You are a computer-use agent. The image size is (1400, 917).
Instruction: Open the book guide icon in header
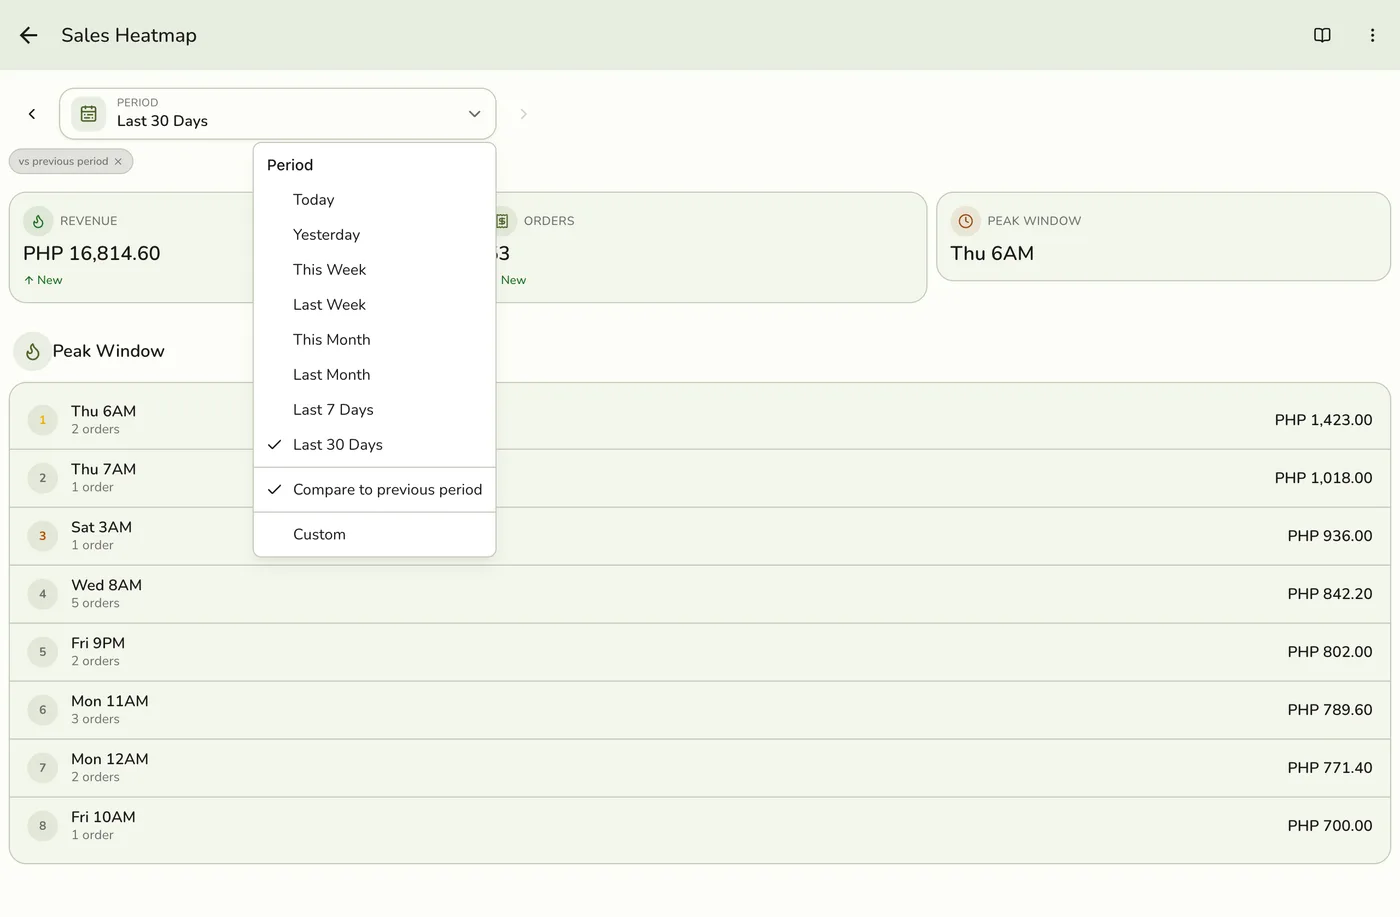pos(1322,35)
